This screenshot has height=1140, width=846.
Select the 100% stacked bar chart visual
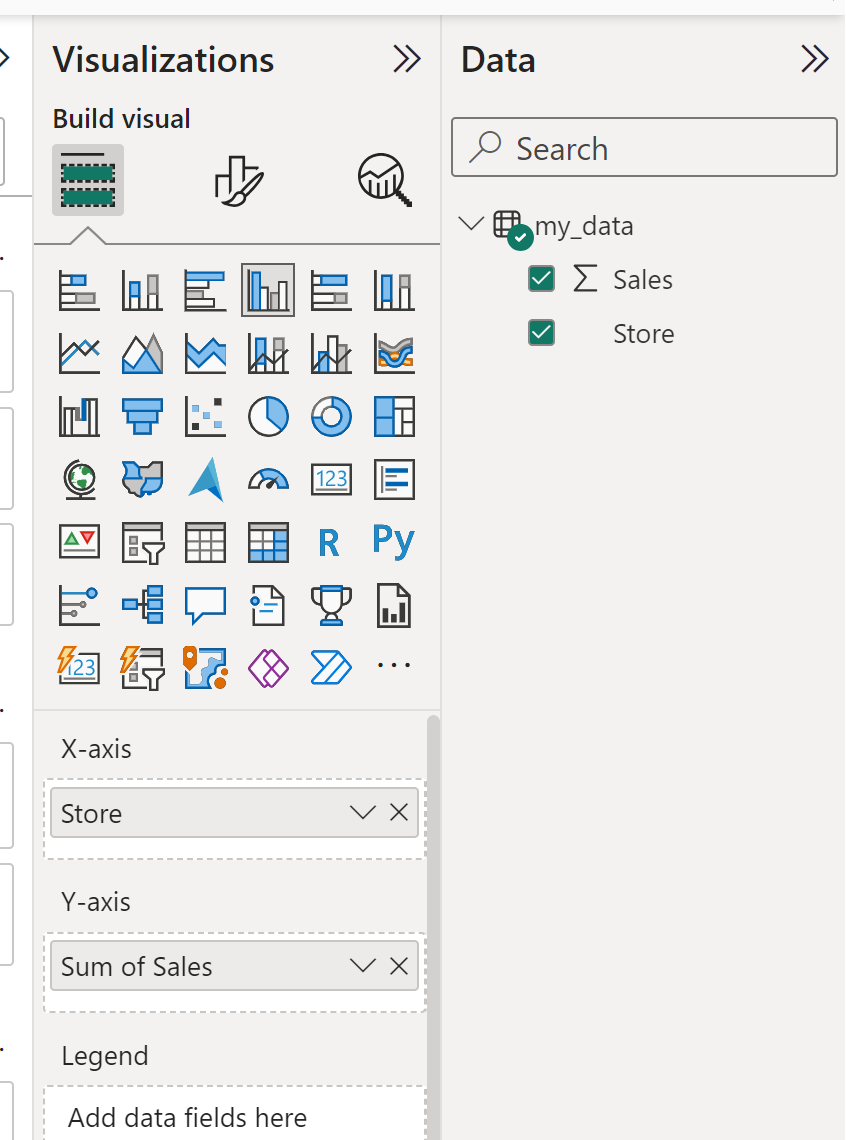(331, 291)
